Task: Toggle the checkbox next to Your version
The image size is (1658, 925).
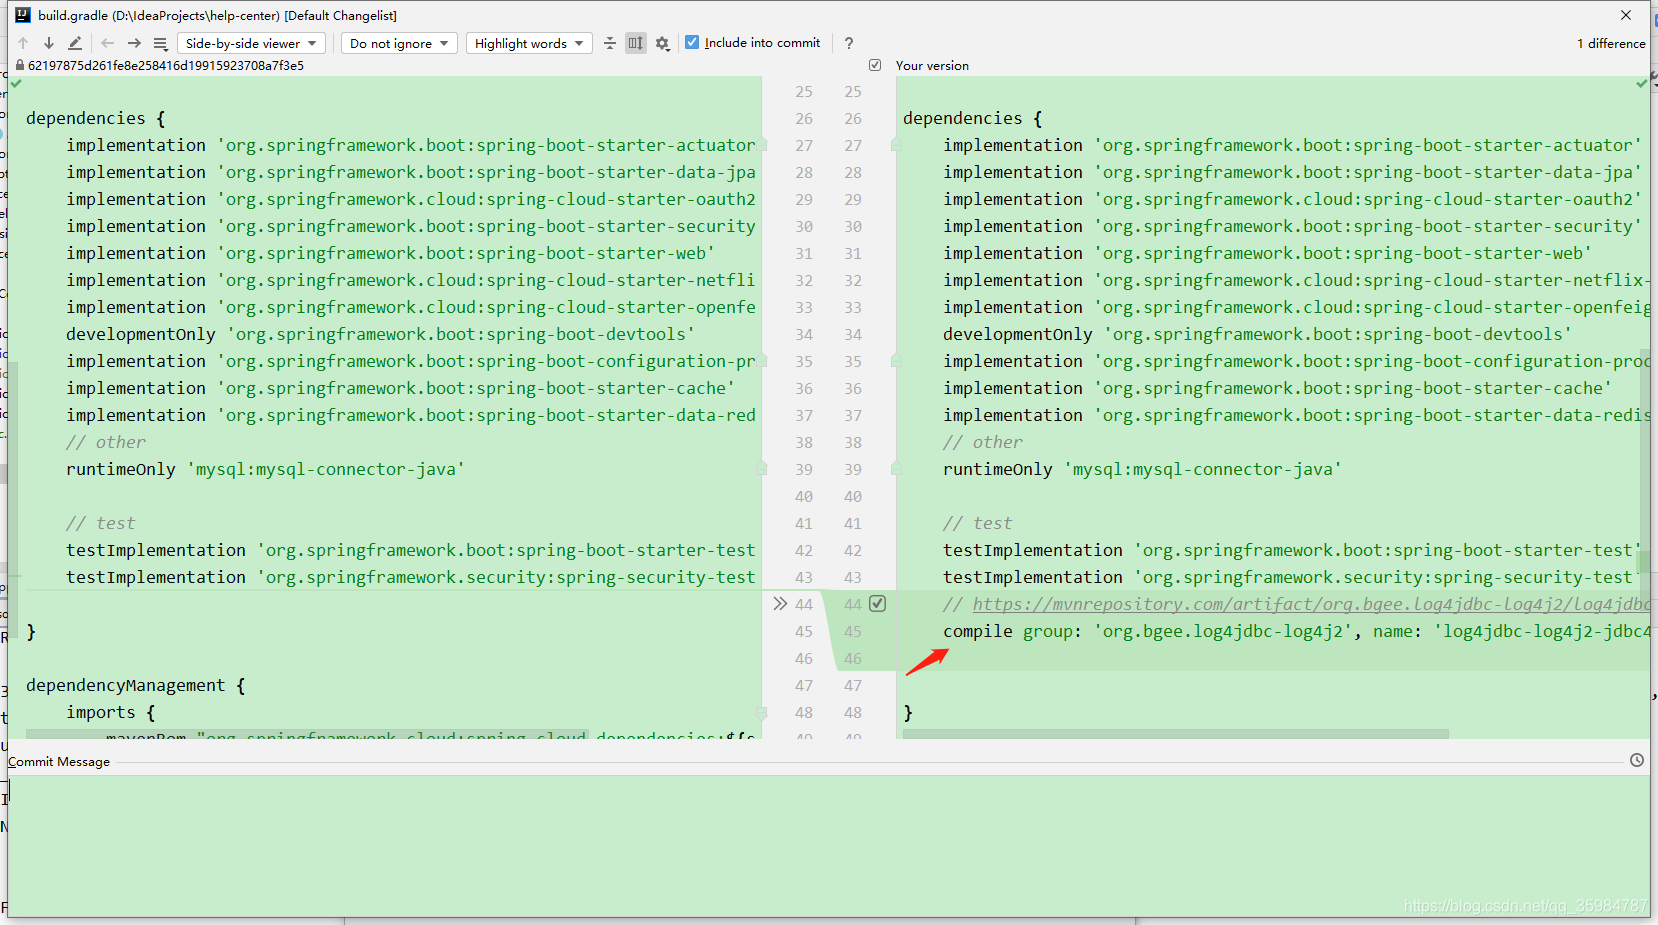Action: [x=875, y=65]
